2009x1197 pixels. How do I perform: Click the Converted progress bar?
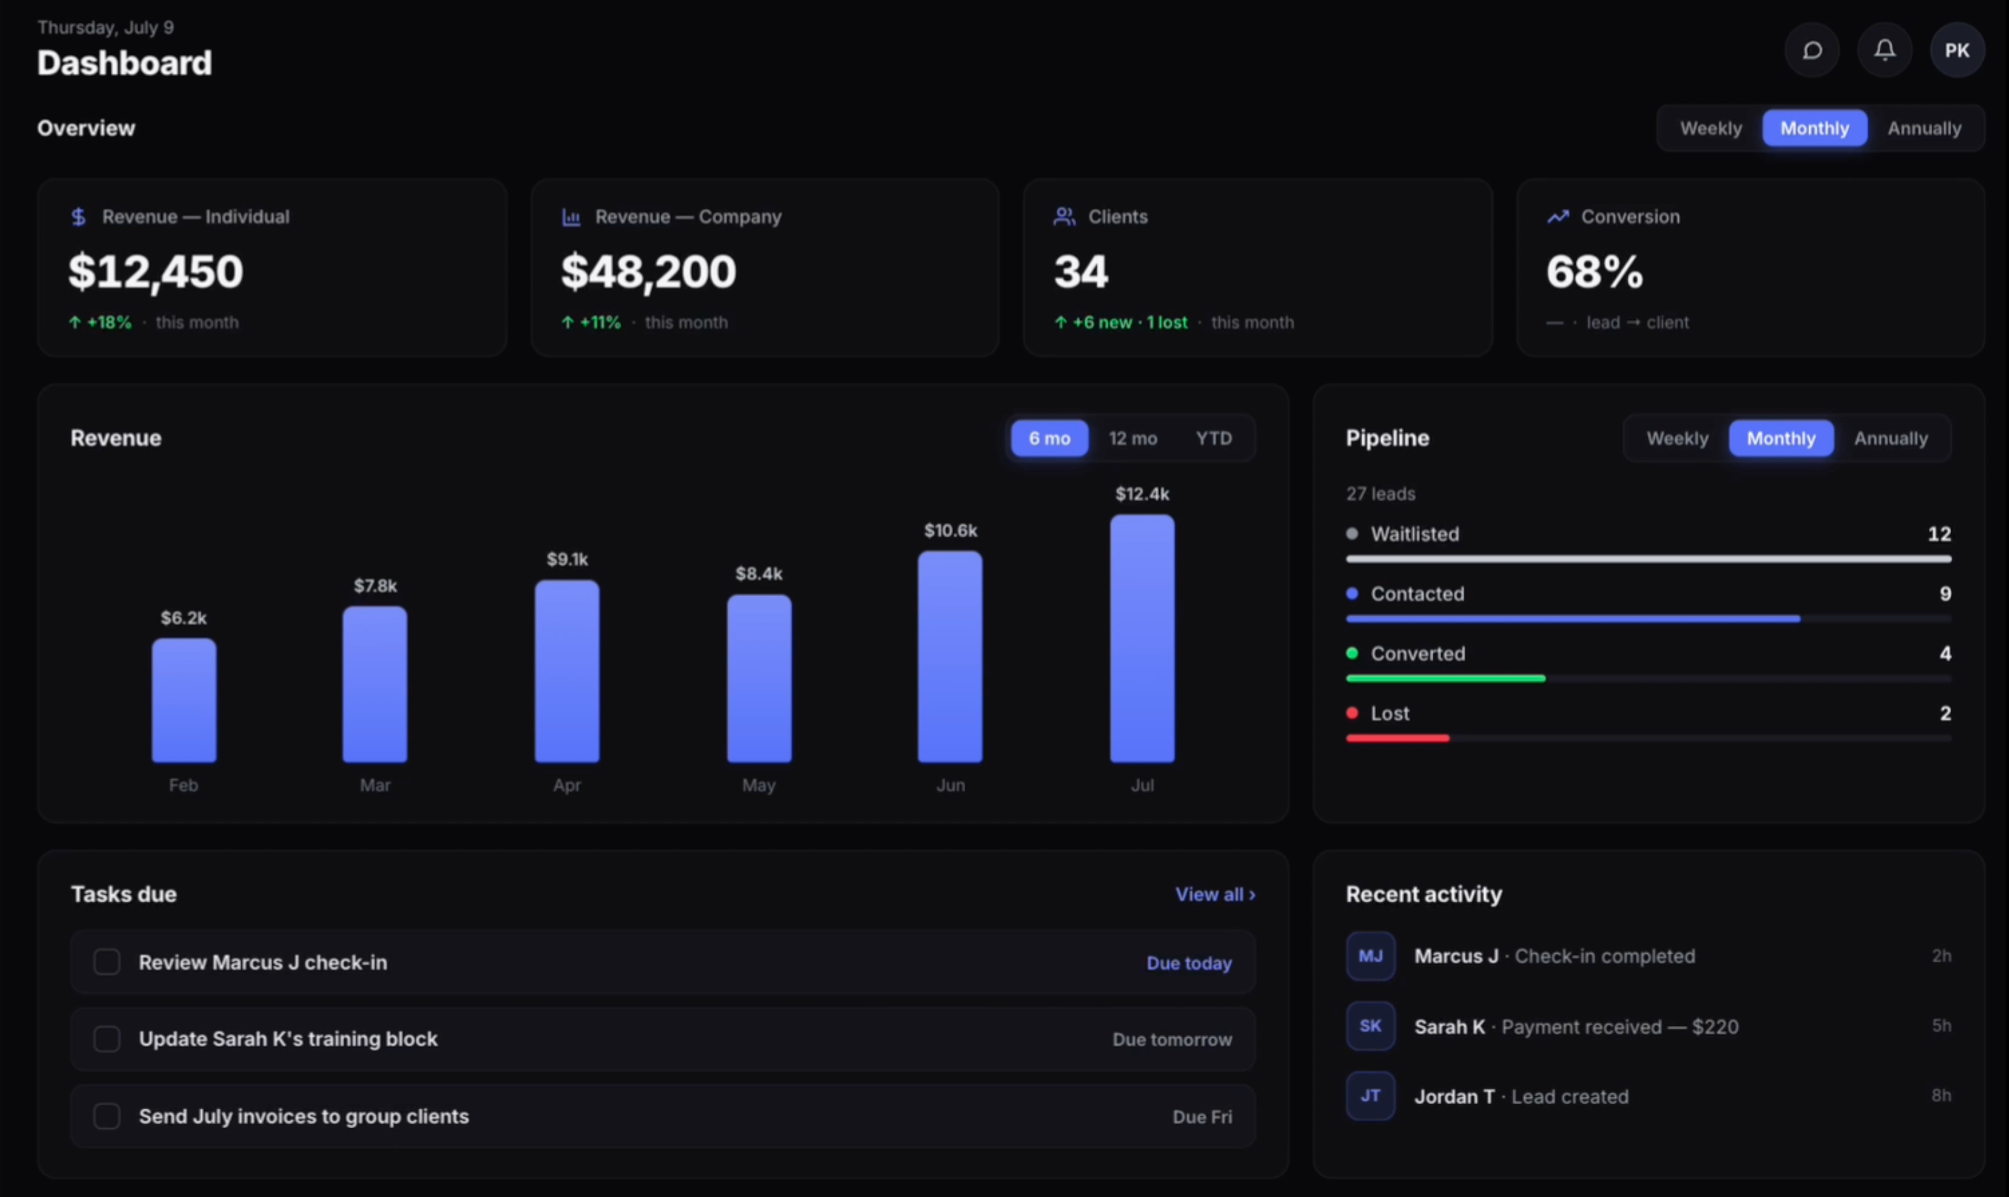(1648, 678)
